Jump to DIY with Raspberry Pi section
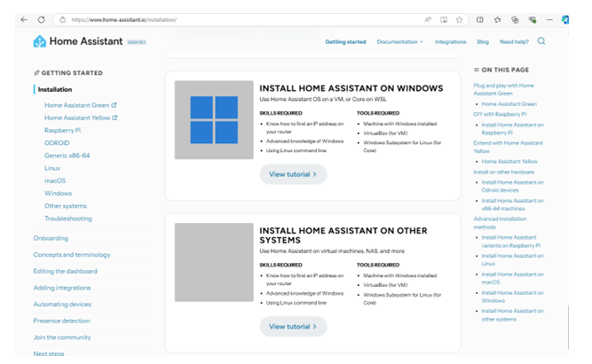 [x=500, y=114]
